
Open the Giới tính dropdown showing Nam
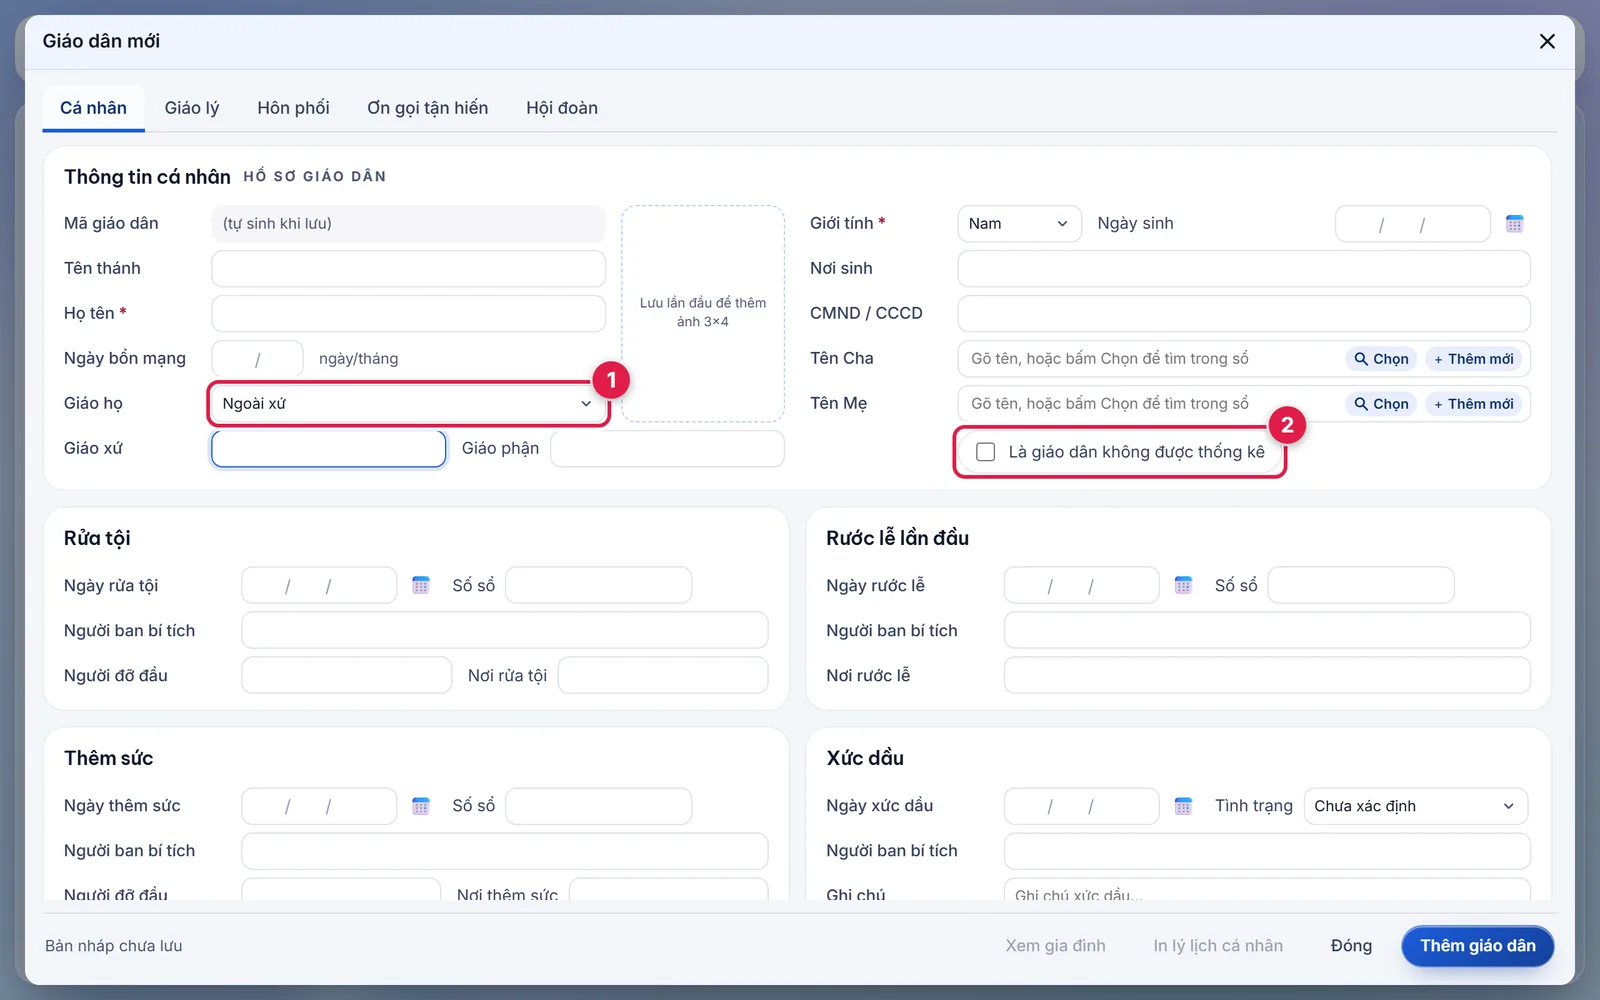click(x=1019, y=224)
